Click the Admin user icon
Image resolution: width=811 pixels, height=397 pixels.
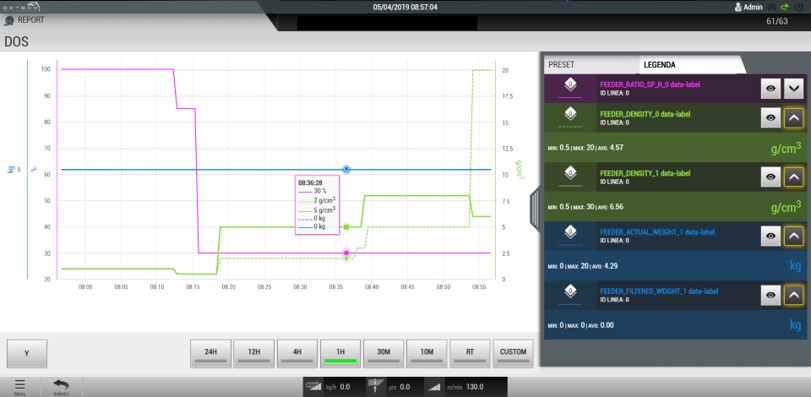tap(738, 7)
